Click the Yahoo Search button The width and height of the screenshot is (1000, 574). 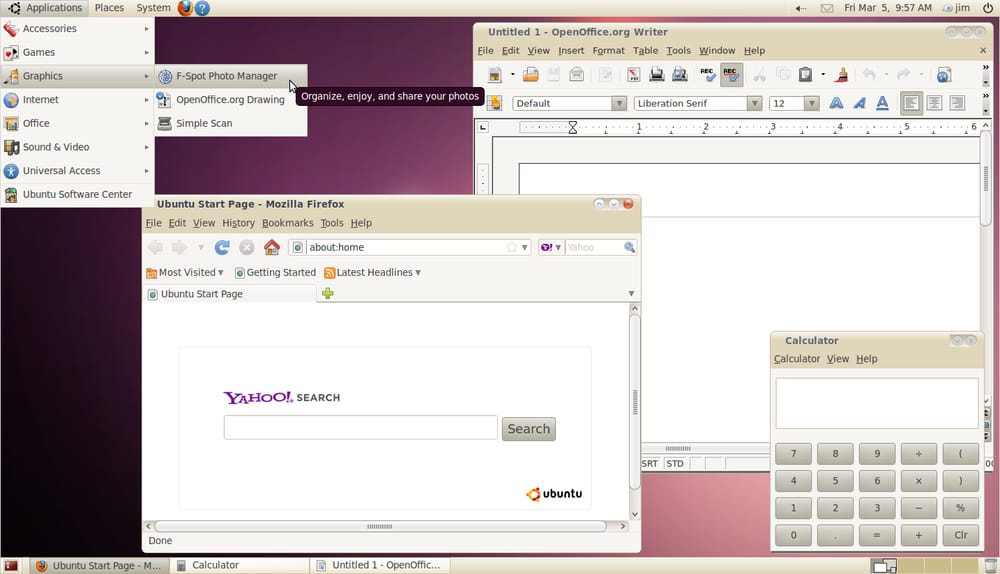coord(528,429)
